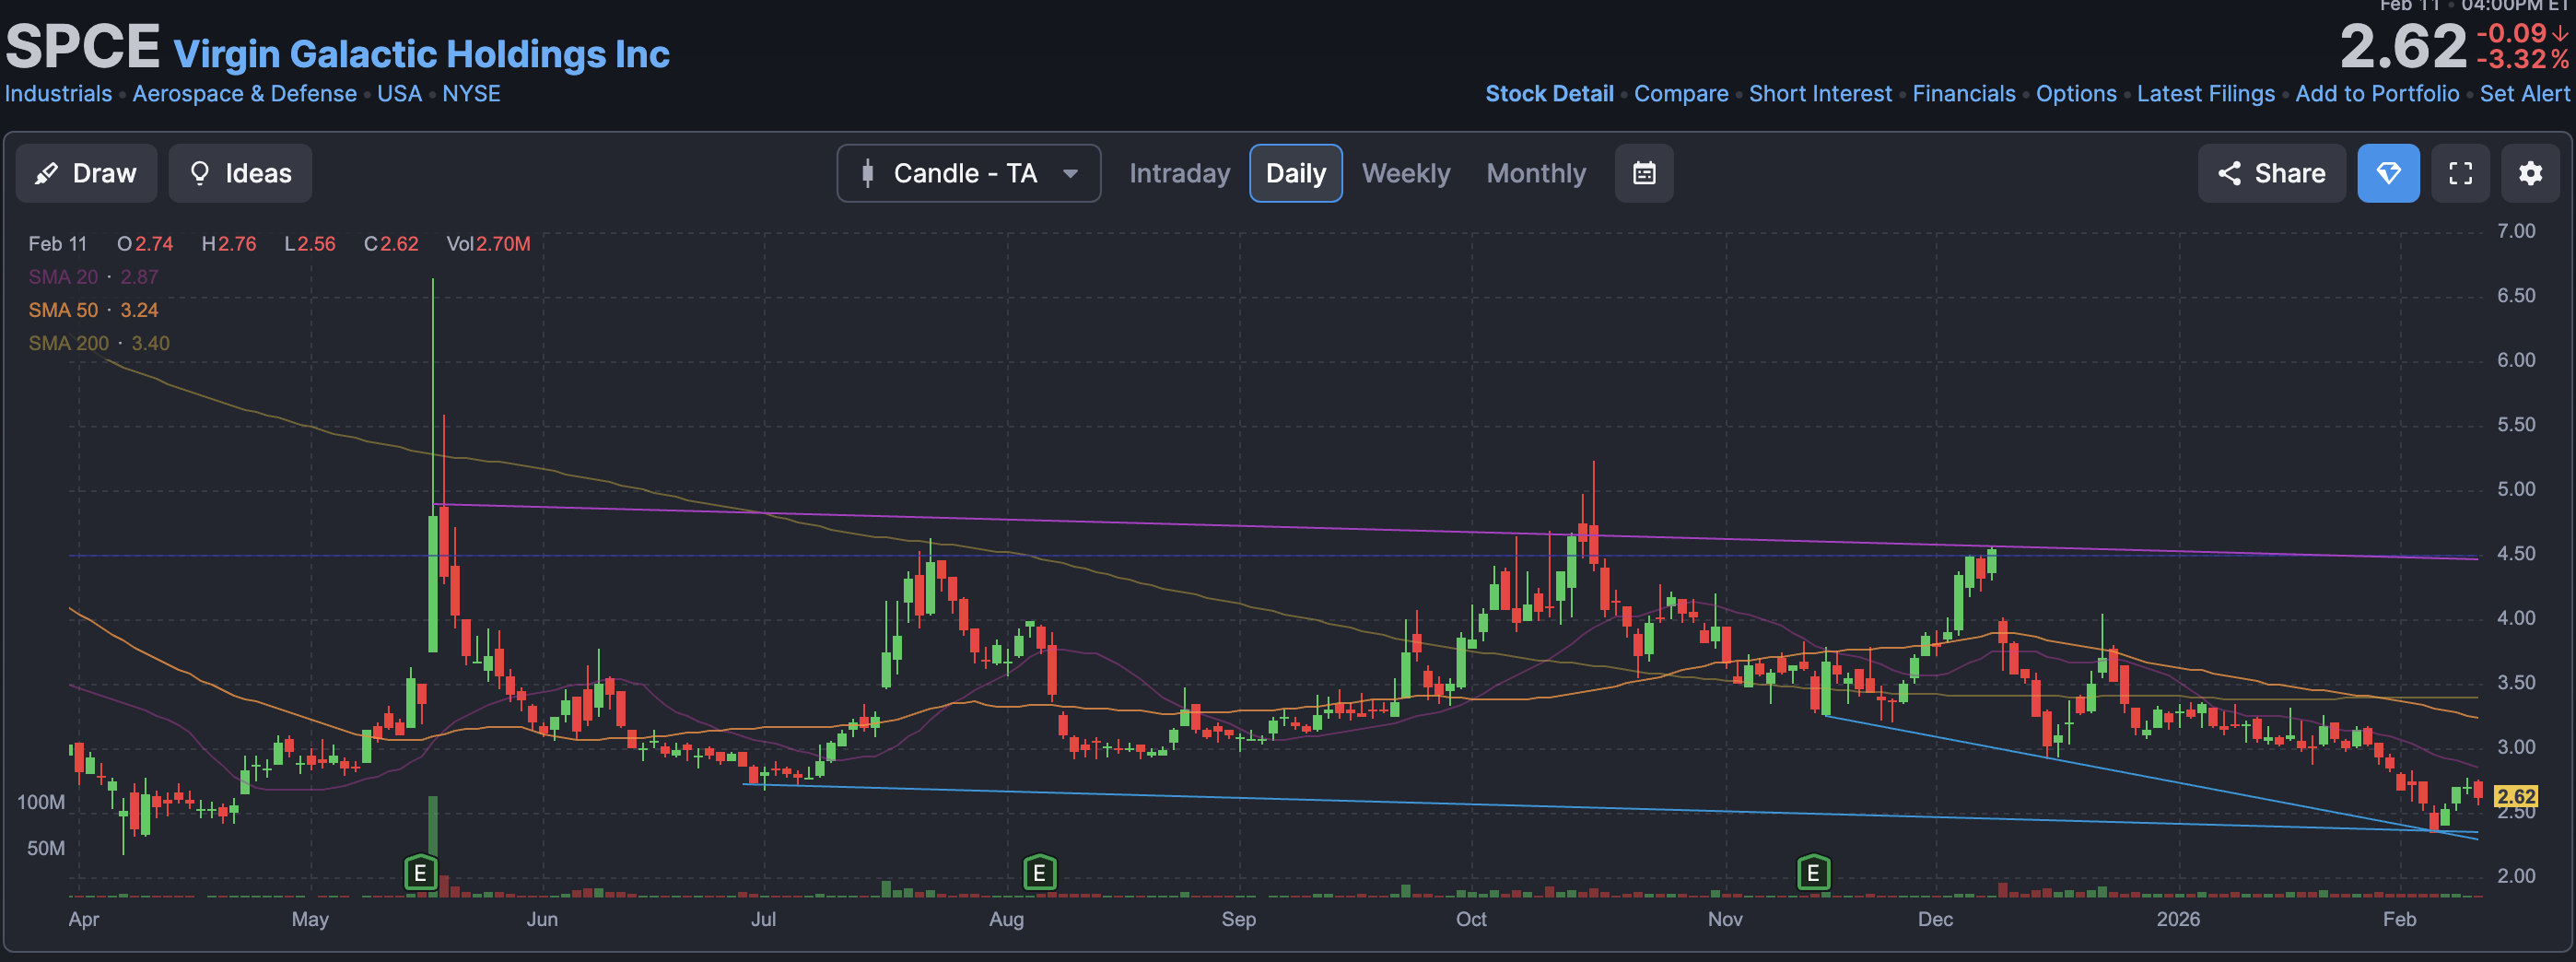Image resolution: width=2576 pixels, height=962 pixels.
Task: Switch to the Intraday timeframe
Action: click(1179, 173)
